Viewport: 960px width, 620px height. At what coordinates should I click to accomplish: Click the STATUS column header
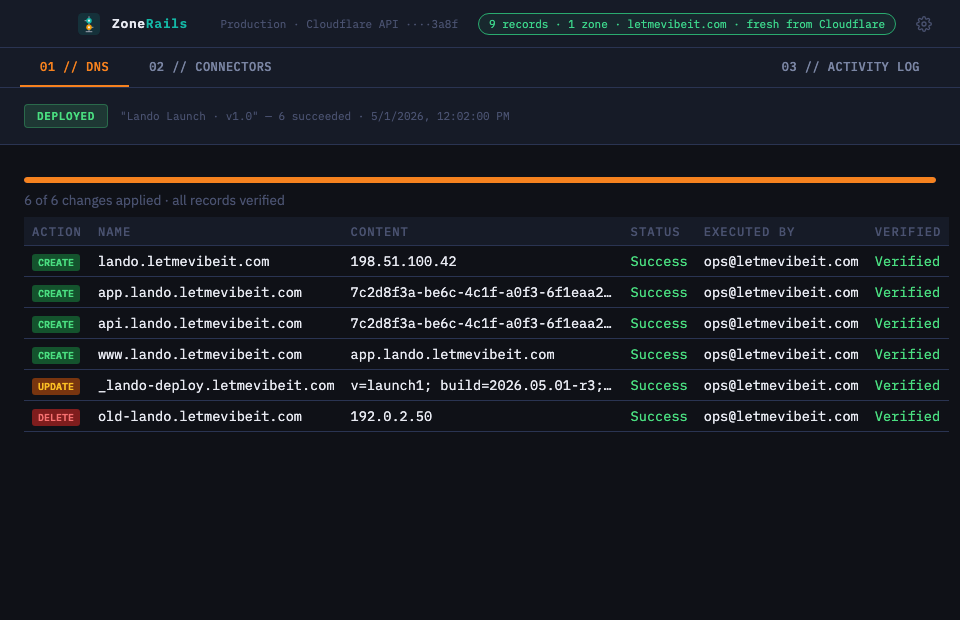pos(655,232)
